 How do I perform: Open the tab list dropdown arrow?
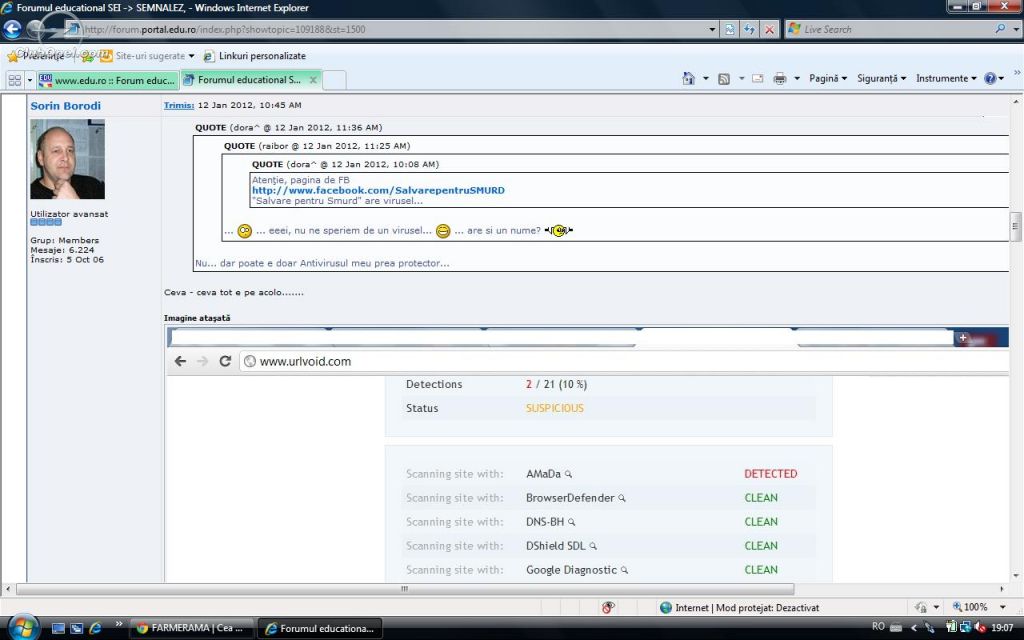(29, 80)
